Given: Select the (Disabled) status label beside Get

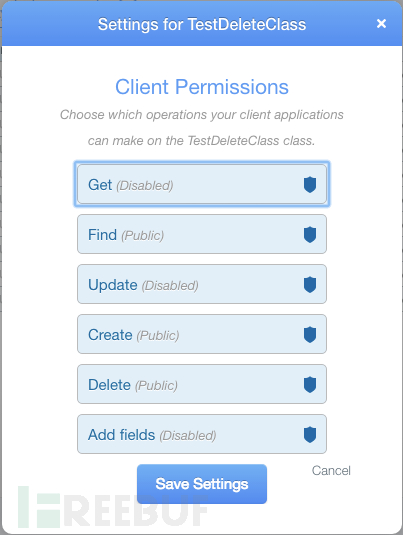Looking at the screenshot, I should point(145,186).
